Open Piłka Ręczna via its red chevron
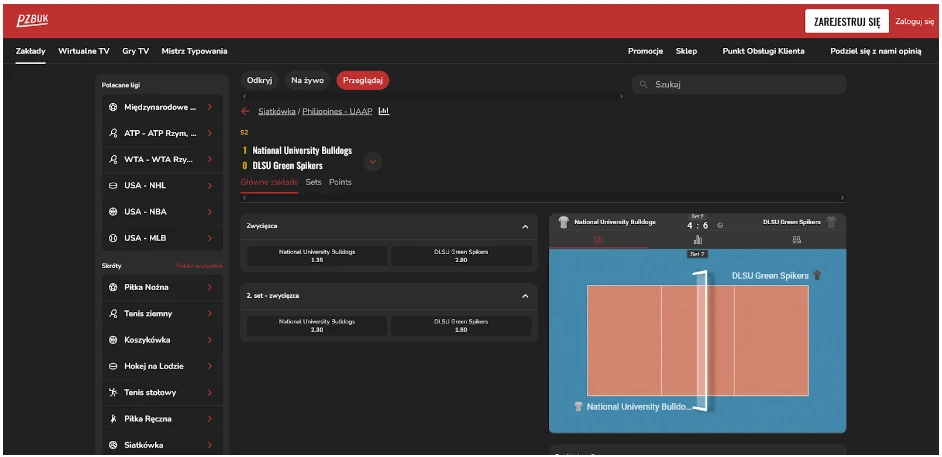The image size is (942, 457). pos(210,419)
